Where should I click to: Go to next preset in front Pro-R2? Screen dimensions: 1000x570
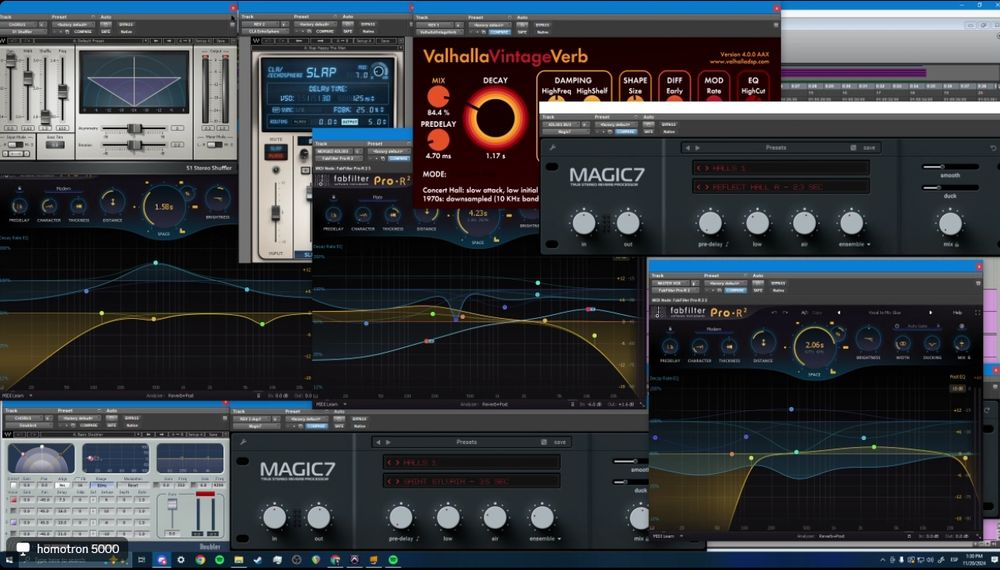point(930,312)
